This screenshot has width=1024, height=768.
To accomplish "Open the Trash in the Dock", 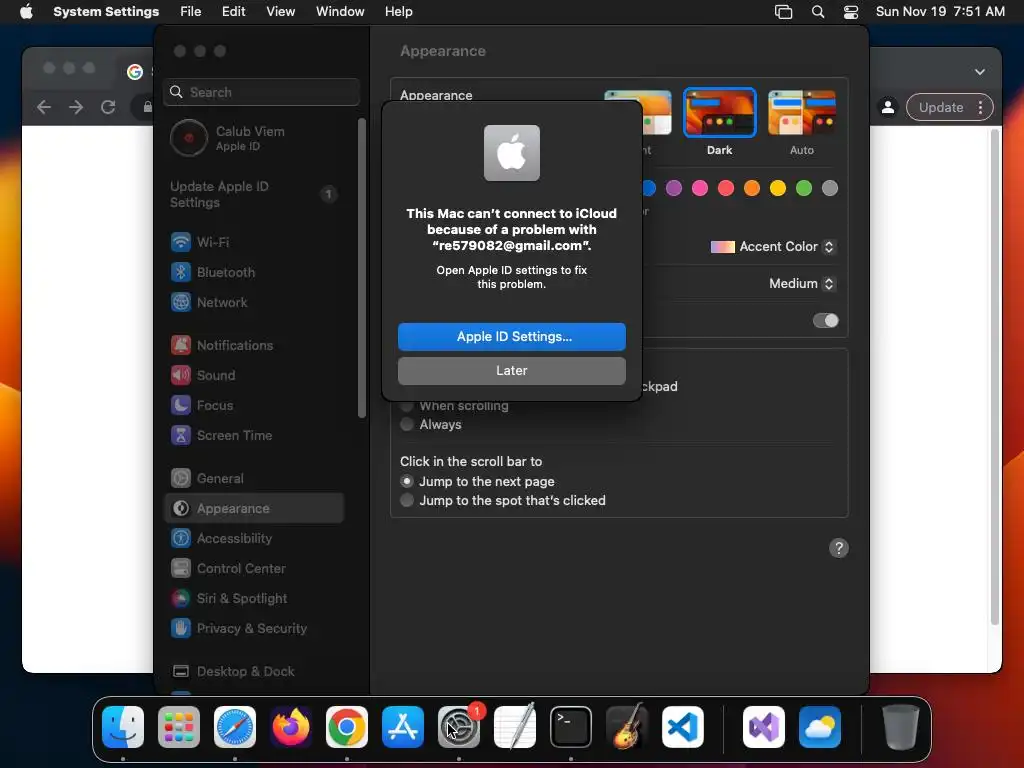I will click(x=901, y=727).
